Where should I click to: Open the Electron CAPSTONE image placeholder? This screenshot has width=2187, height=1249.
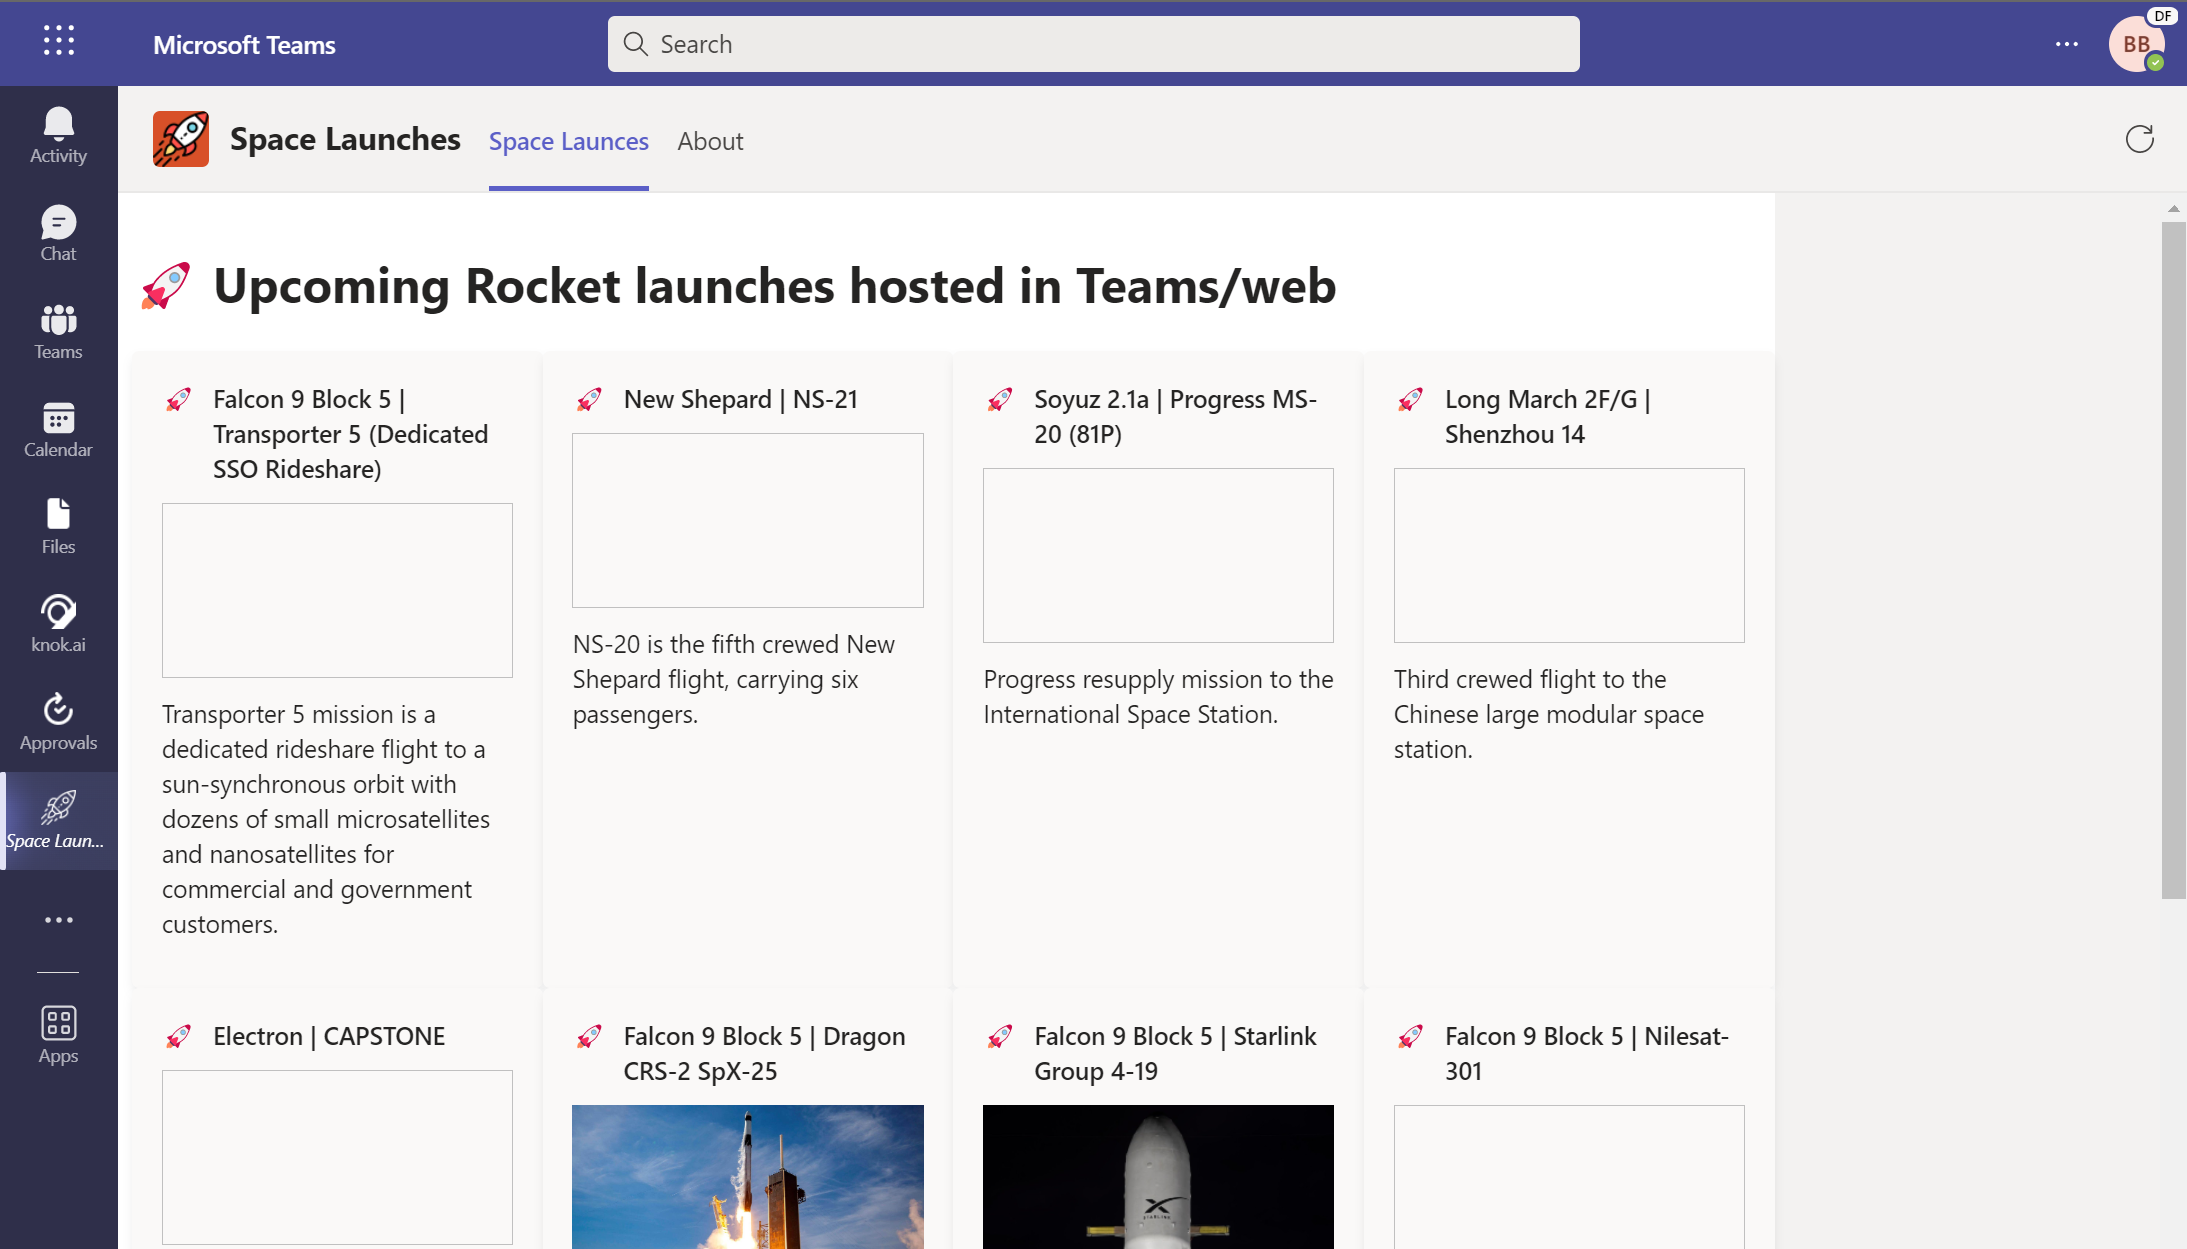[x=337, y=1157]
